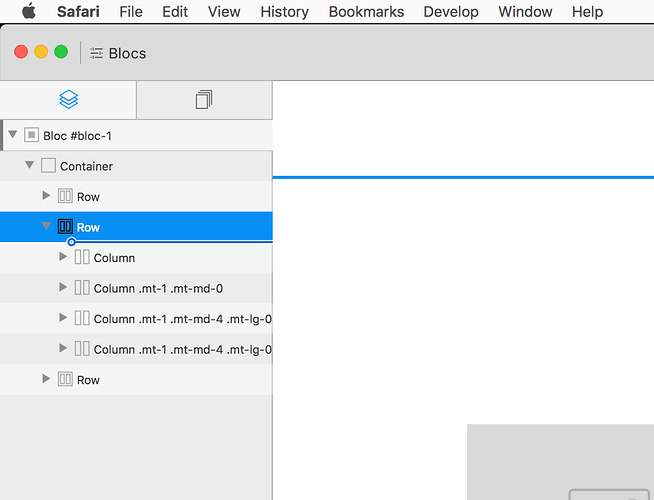Collapse the Container disclosure triangle
This screenshot has width=654, height=500.
(30, 165)
